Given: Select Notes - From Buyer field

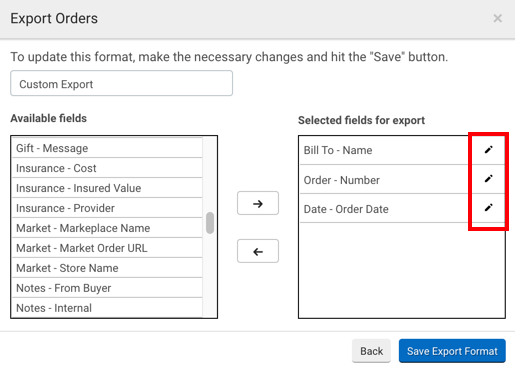Looking at the screenshot, I should click(x=107, y=288).
